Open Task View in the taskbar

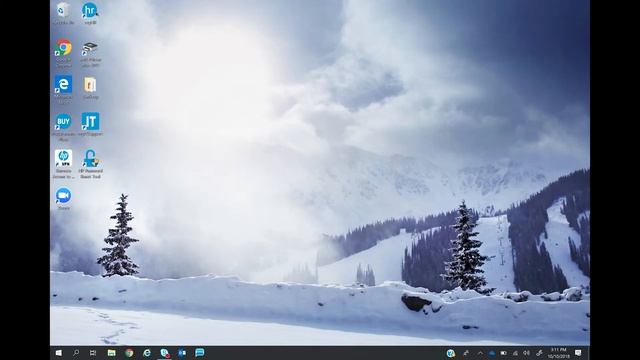coord(93,353)
